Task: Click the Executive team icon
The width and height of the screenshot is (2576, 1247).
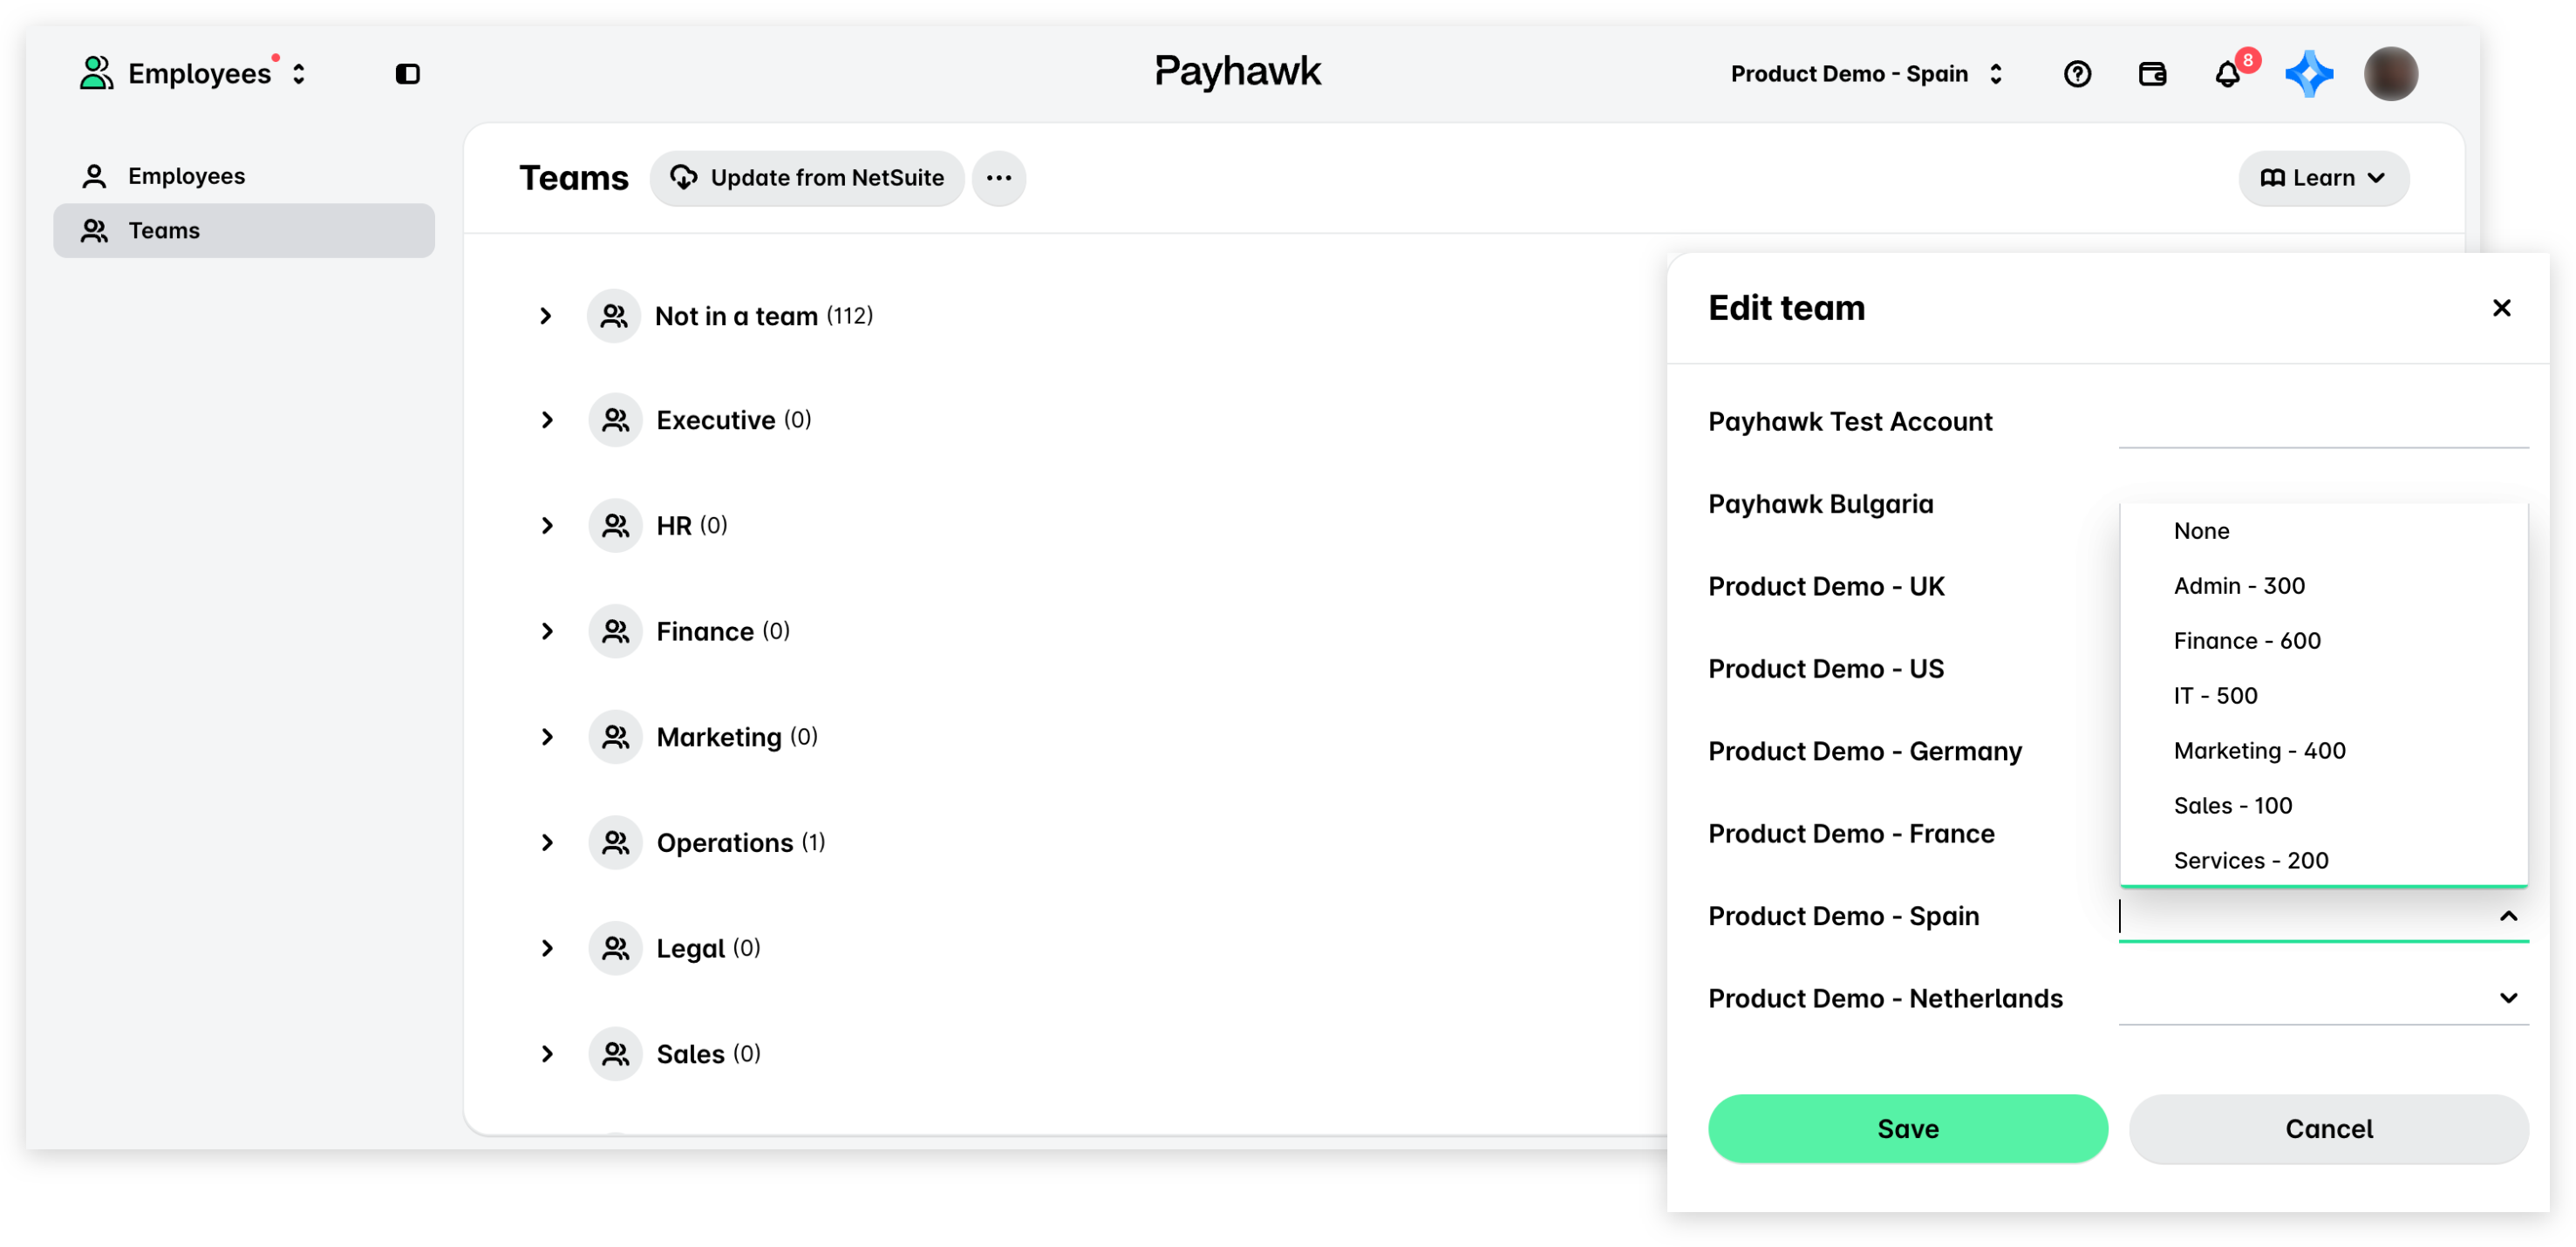Action: 615,420
